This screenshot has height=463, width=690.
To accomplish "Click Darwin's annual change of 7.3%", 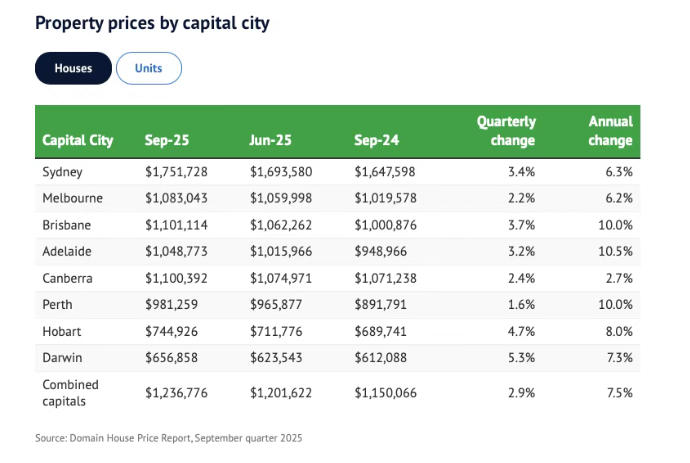I will click(x=618, y=357).
